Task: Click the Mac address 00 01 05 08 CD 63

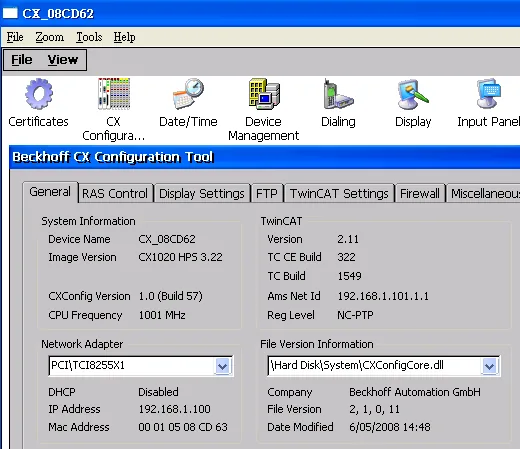Action: 183,427
